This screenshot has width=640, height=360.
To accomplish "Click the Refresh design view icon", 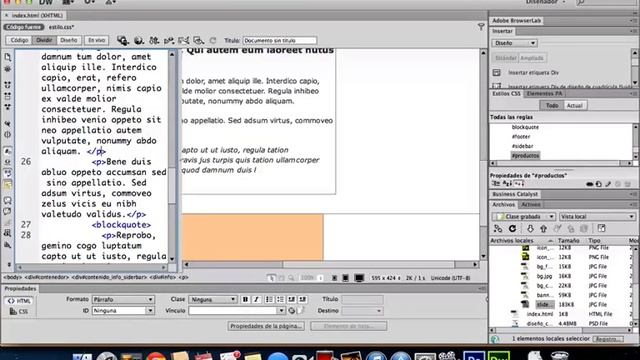I will [x=213, y=40].
